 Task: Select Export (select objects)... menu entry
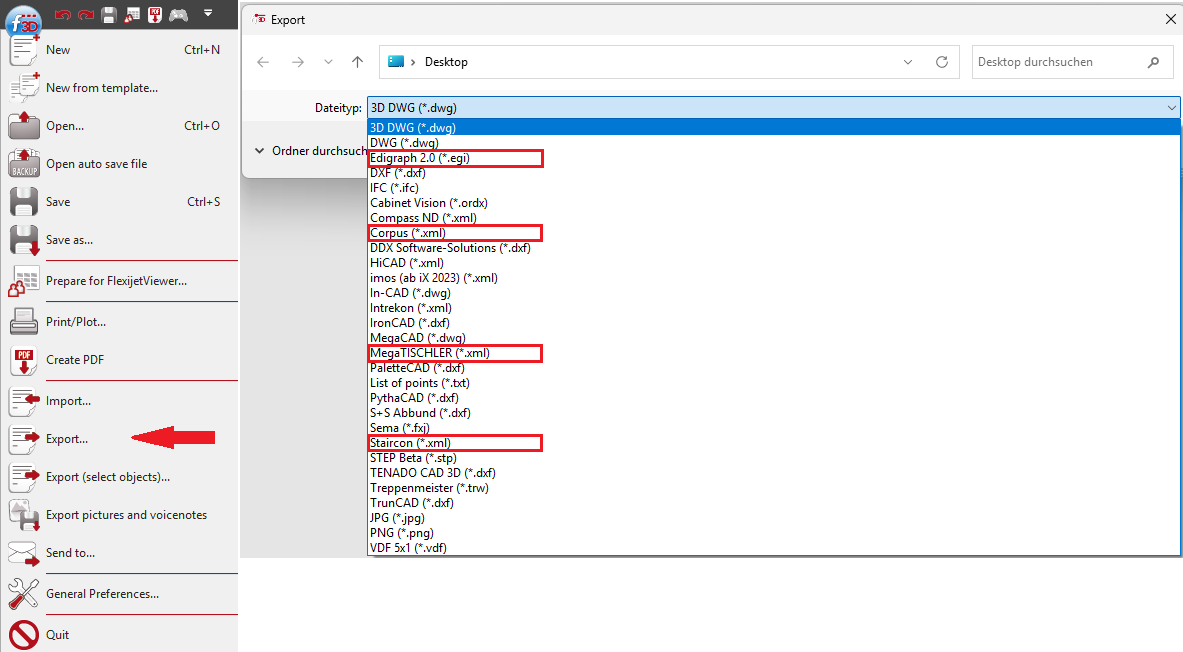point(107,477)
